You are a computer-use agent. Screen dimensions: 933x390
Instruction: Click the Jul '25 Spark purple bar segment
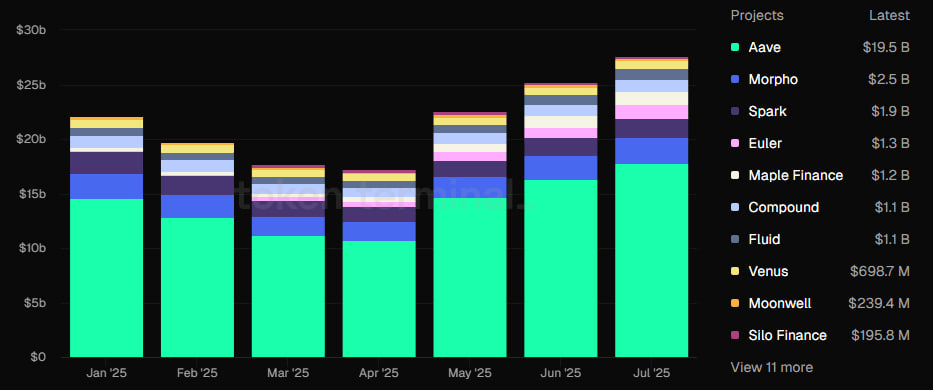[x=652, y=129]
